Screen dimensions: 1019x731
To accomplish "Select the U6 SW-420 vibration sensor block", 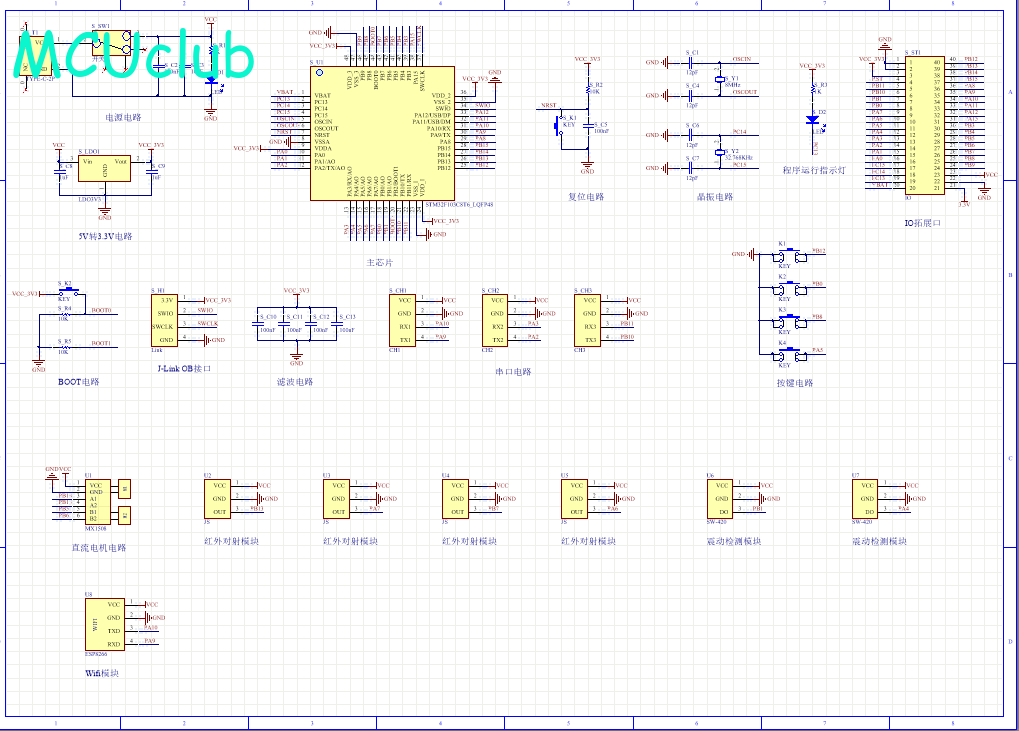I will coord(720,499).
